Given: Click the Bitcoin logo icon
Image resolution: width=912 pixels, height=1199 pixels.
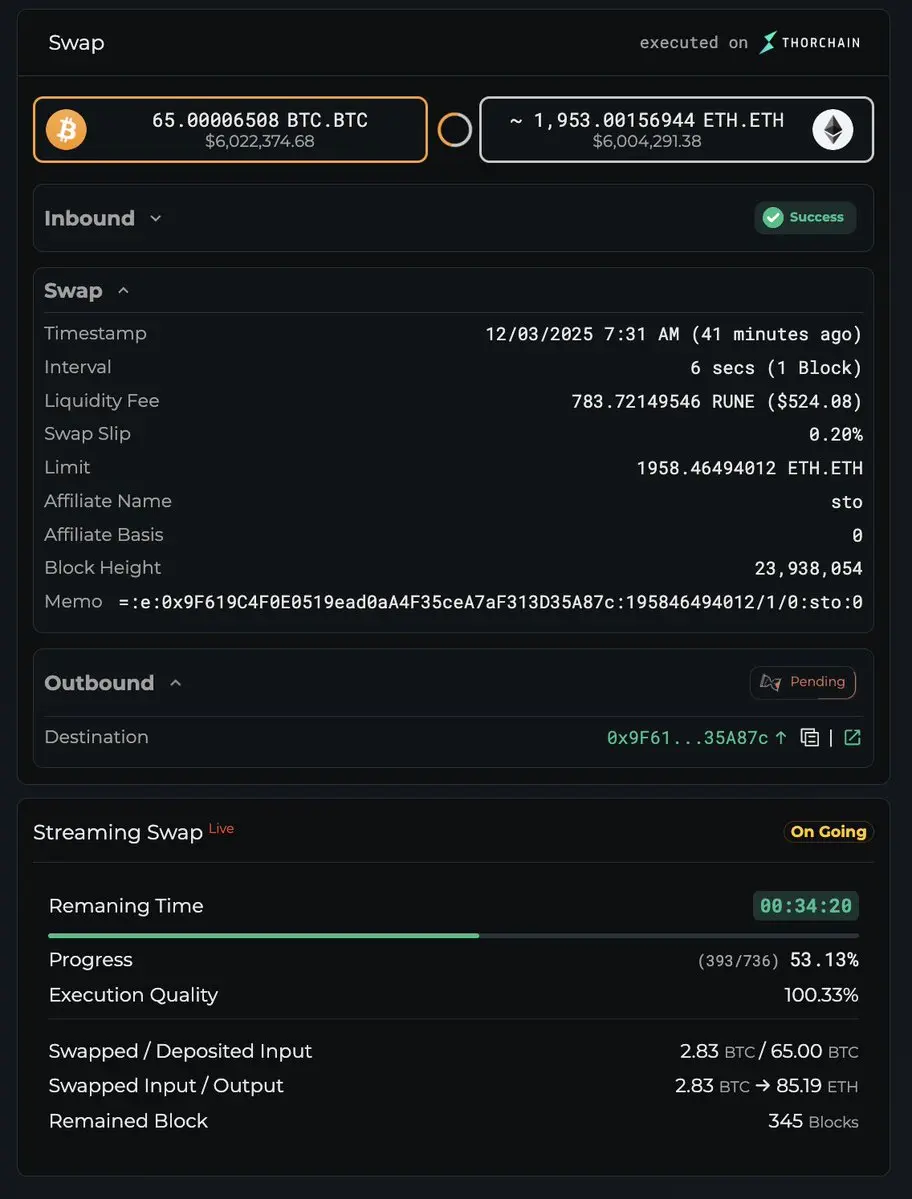Looking at the screenshot, I should tap(67, 130).
